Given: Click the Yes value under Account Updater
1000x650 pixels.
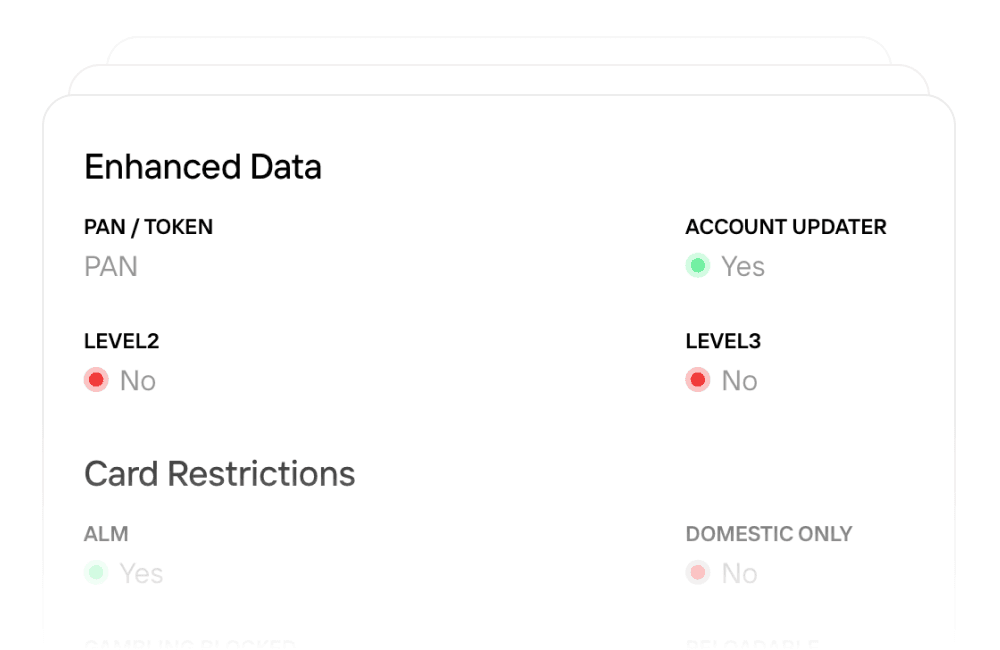Looking at the screenshot, I should click(743, 267).
